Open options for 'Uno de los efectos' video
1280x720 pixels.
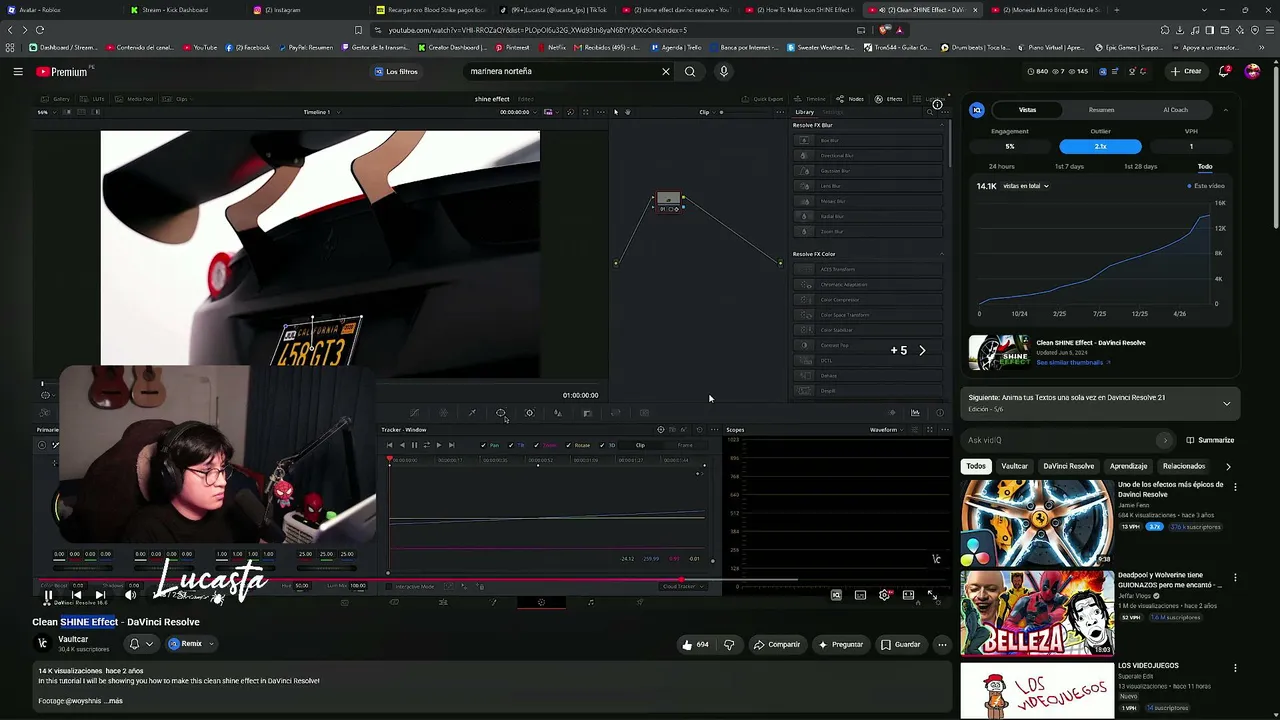1235,487
